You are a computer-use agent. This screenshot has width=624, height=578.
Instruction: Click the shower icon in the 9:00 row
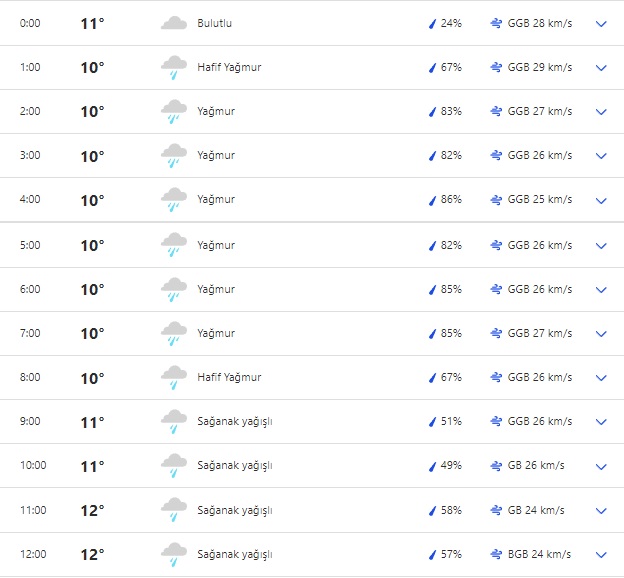tap(174, 421)
